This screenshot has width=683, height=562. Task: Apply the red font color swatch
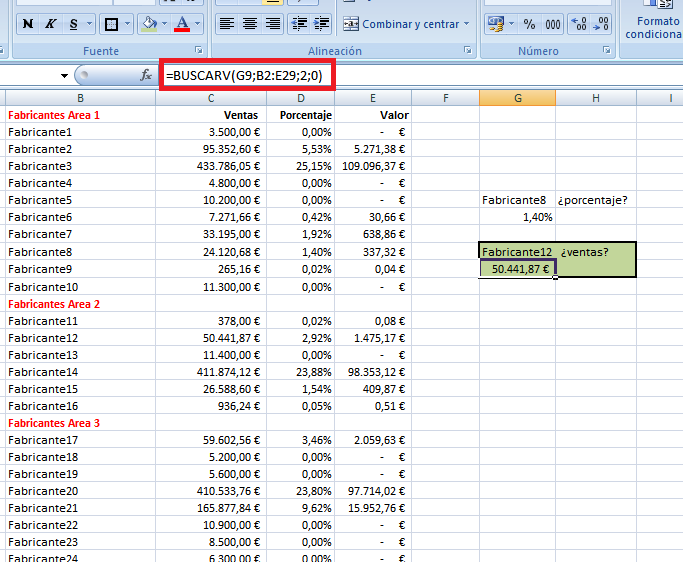coord(181,23)
